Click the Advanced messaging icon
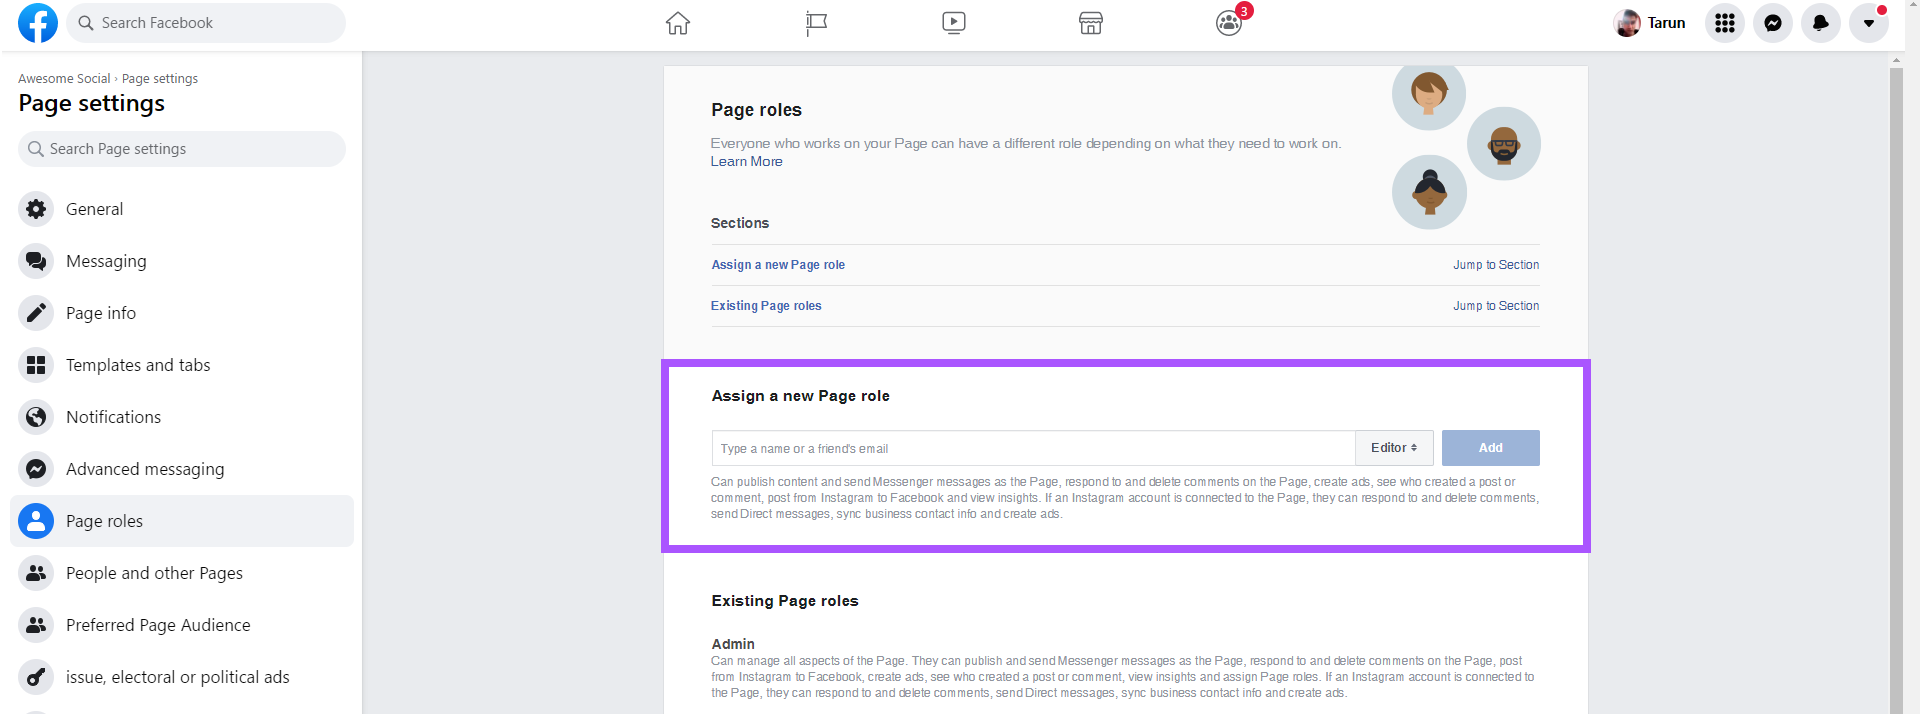Image resolution: width=1920 pixels, height=714 pixels. point(36,469)
